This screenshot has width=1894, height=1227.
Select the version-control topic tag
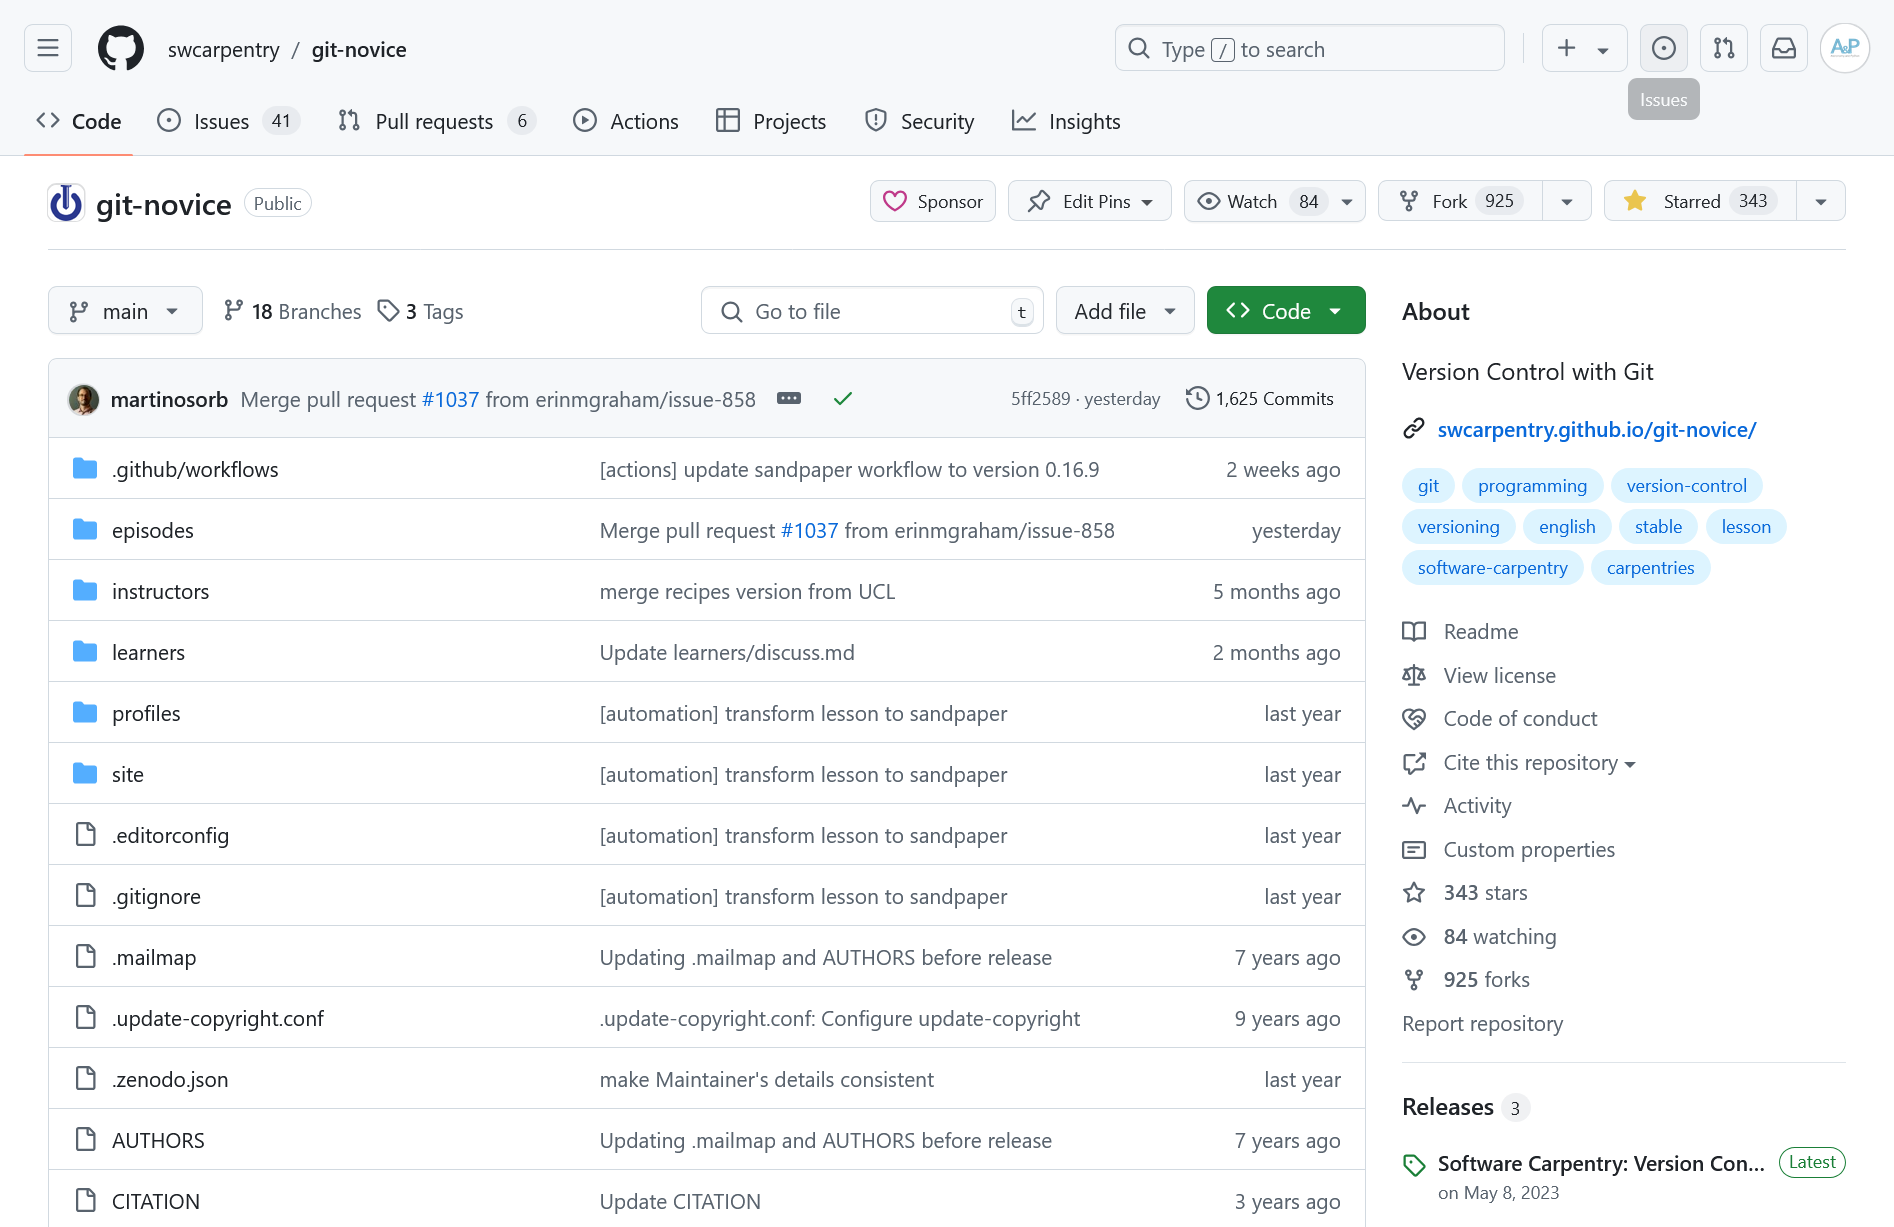click(x=1686, y=486)
